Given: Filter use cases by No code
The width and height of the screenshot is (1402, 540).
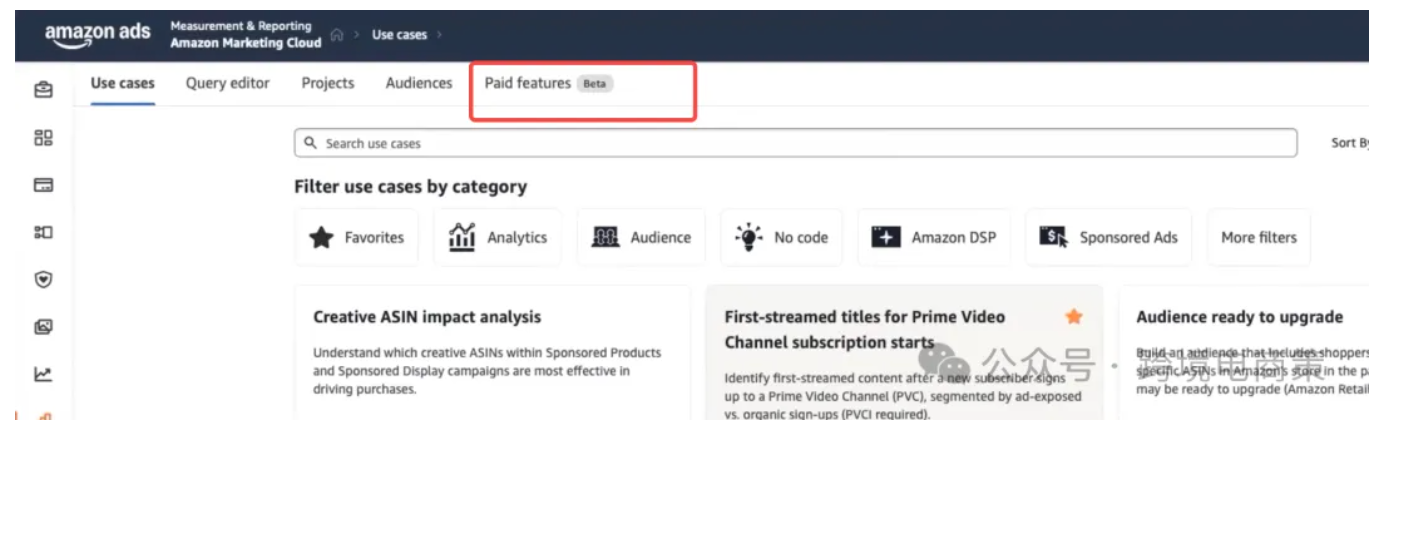Looking at the screenshot, I should click(782, 237).
